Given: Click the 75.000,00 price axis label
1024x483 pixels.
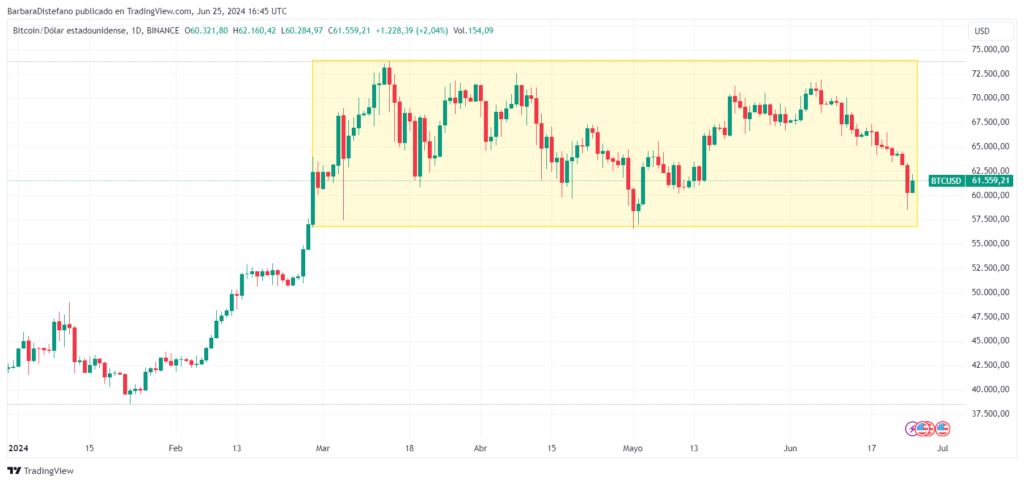Looking at the screenshot, I should (x=990, y=49).
